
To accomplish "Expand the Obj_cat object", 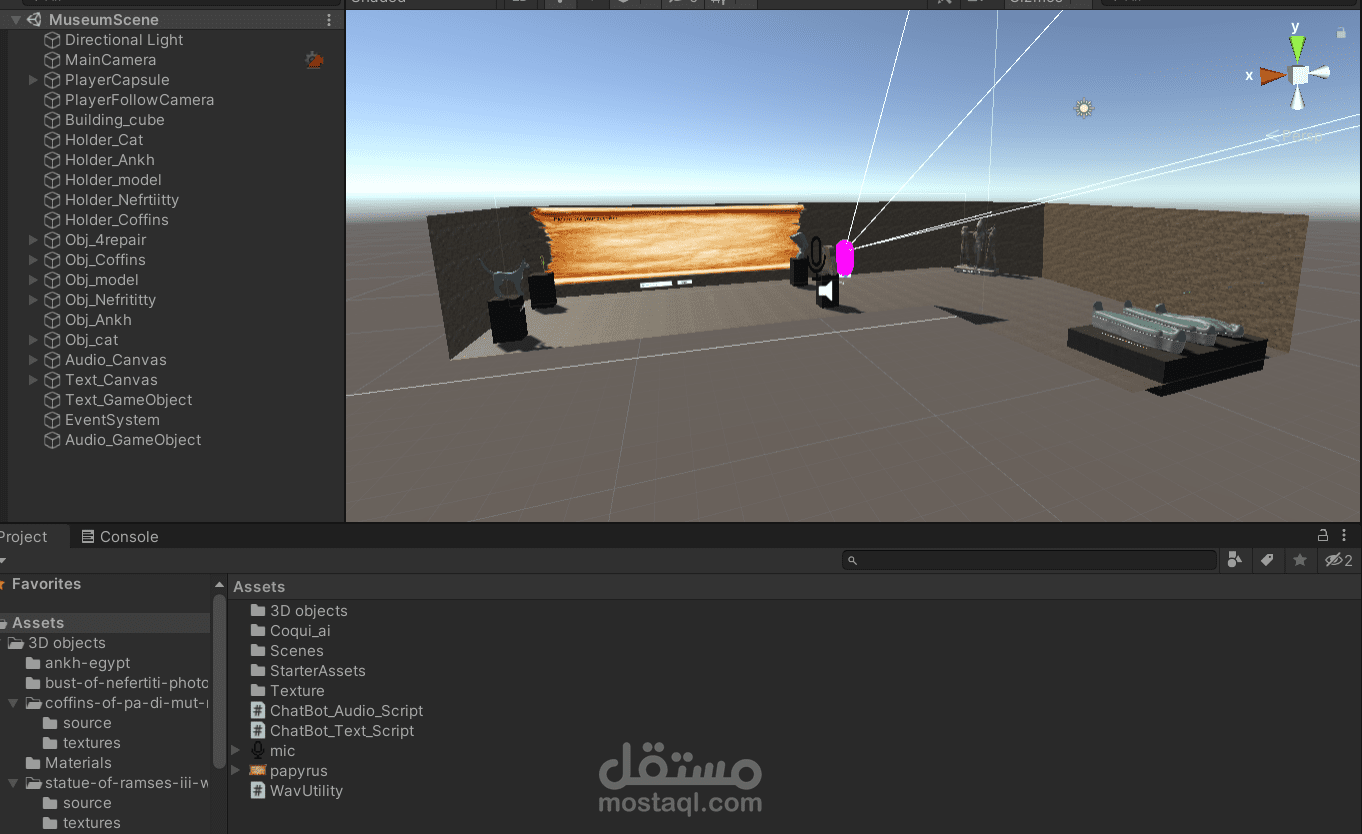I will (33, 340).
